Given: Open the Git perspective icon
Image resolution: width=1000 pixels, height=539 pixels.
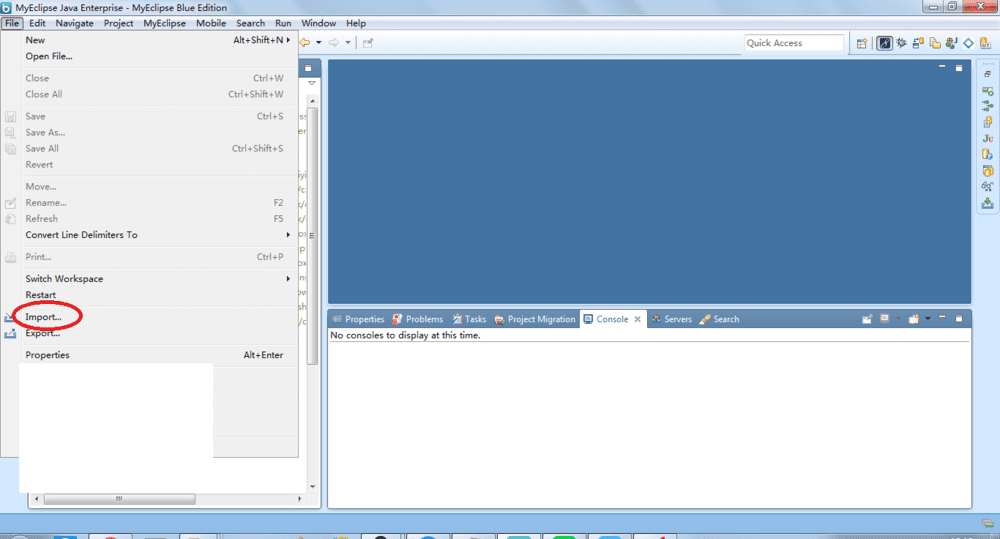Looking at the screenshot, I should pyautogui.click(x=985, y=43).
